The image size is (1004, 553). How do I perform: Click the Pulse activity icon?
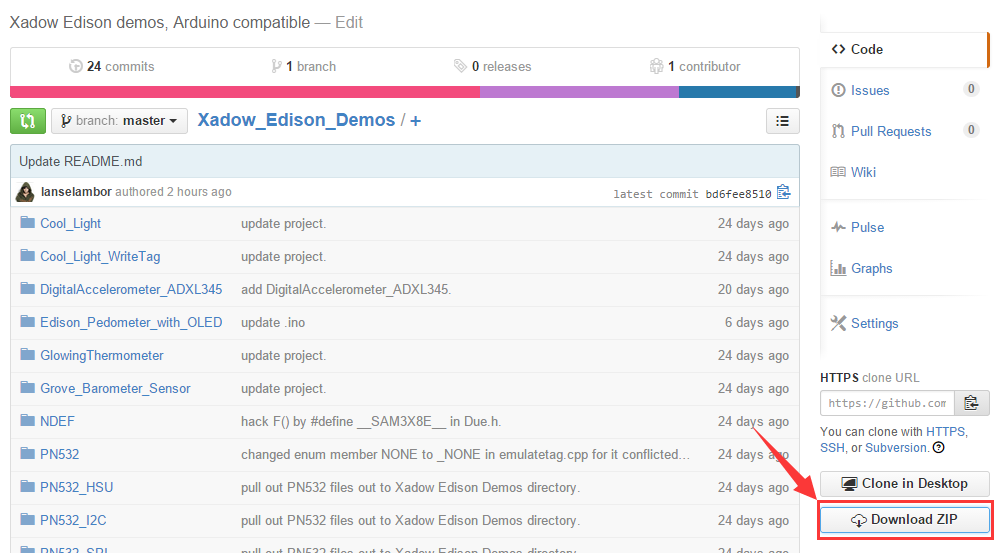point(838,227)
